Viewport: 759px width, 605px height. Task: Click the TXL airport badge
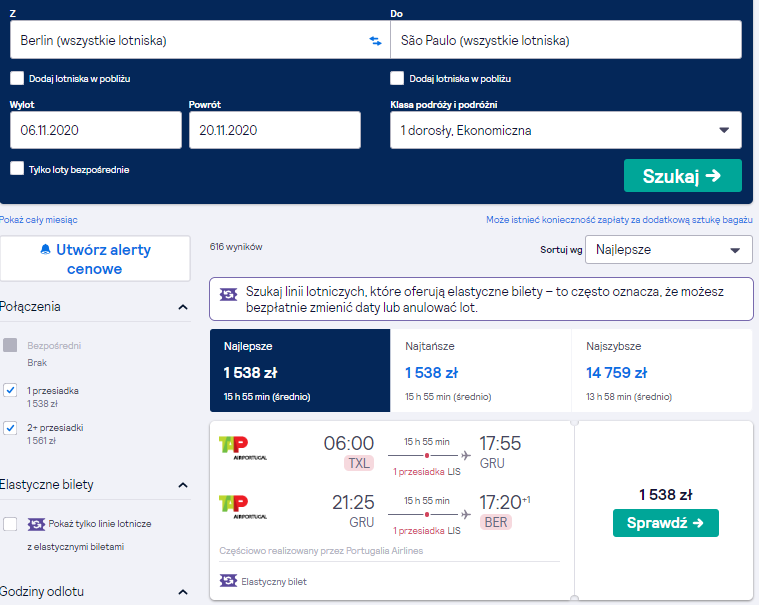pyautogui.click(x=359, y=463)
